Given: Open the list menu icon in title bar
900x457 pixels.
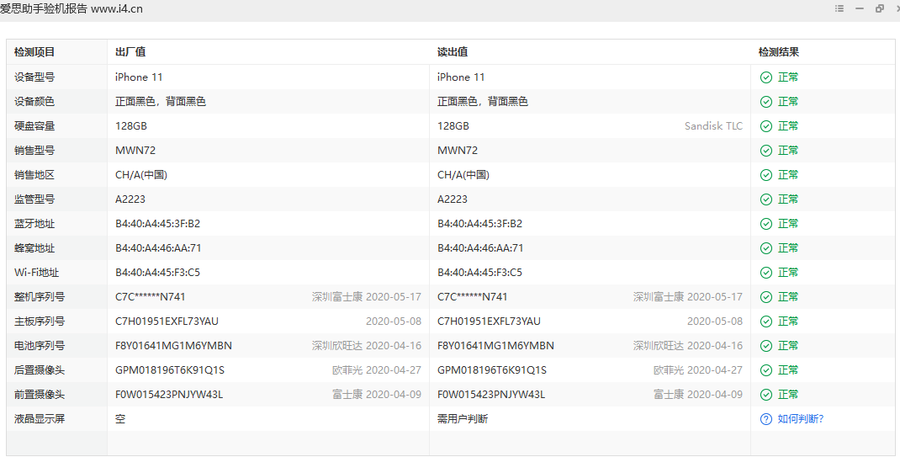Looking at the screenshot, I should 839,8.
